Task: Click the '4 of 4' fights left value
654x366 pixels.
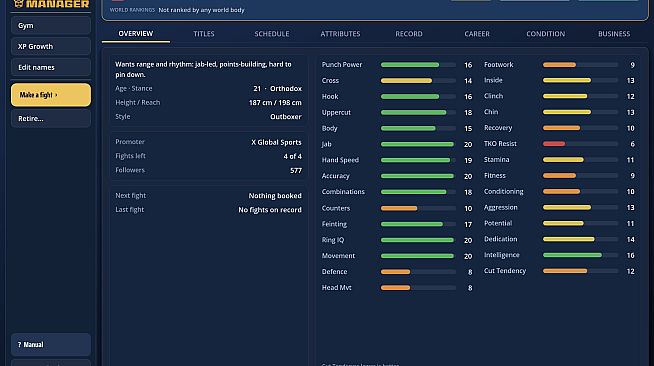Action: (x=292, y=156)
